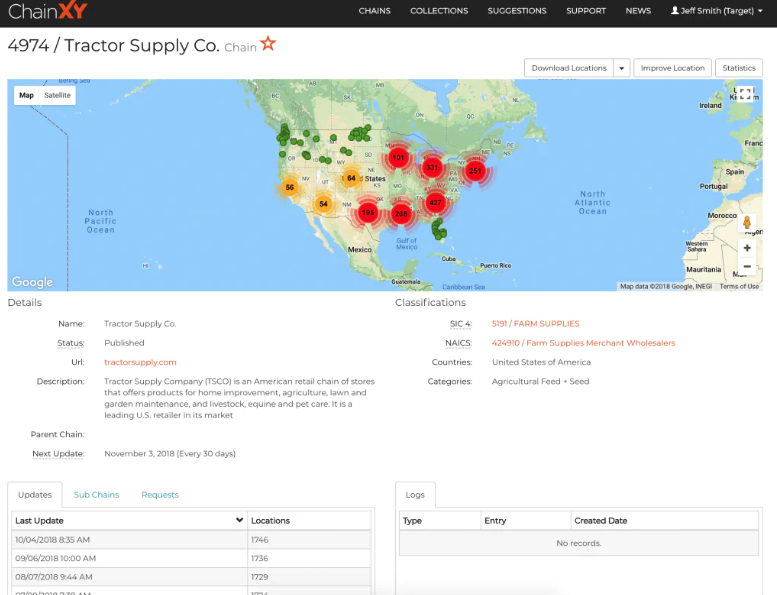Select the 08/07/2018 9:44 AM update row

click(191, 577)
